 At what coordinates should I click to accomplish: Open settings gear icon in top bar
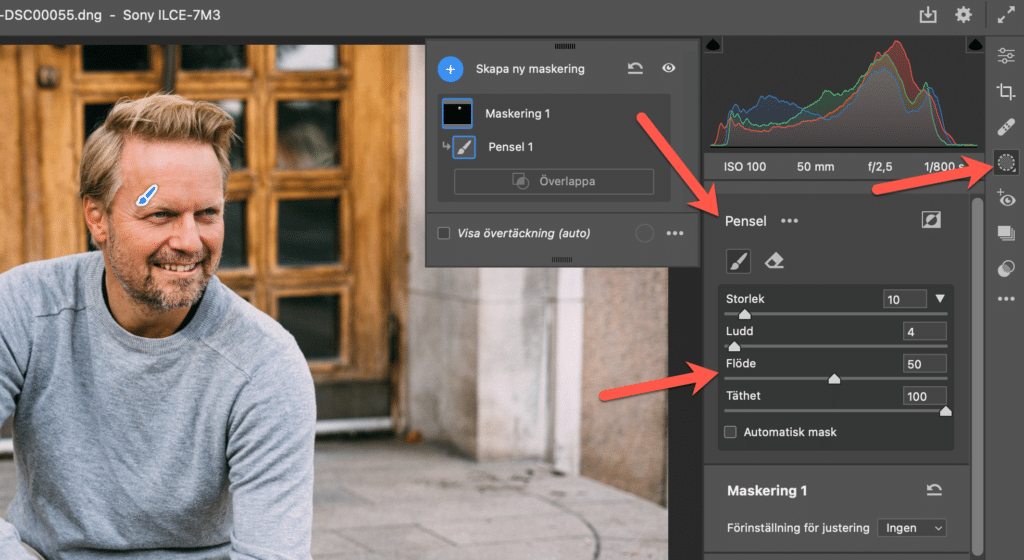(963, 15)
